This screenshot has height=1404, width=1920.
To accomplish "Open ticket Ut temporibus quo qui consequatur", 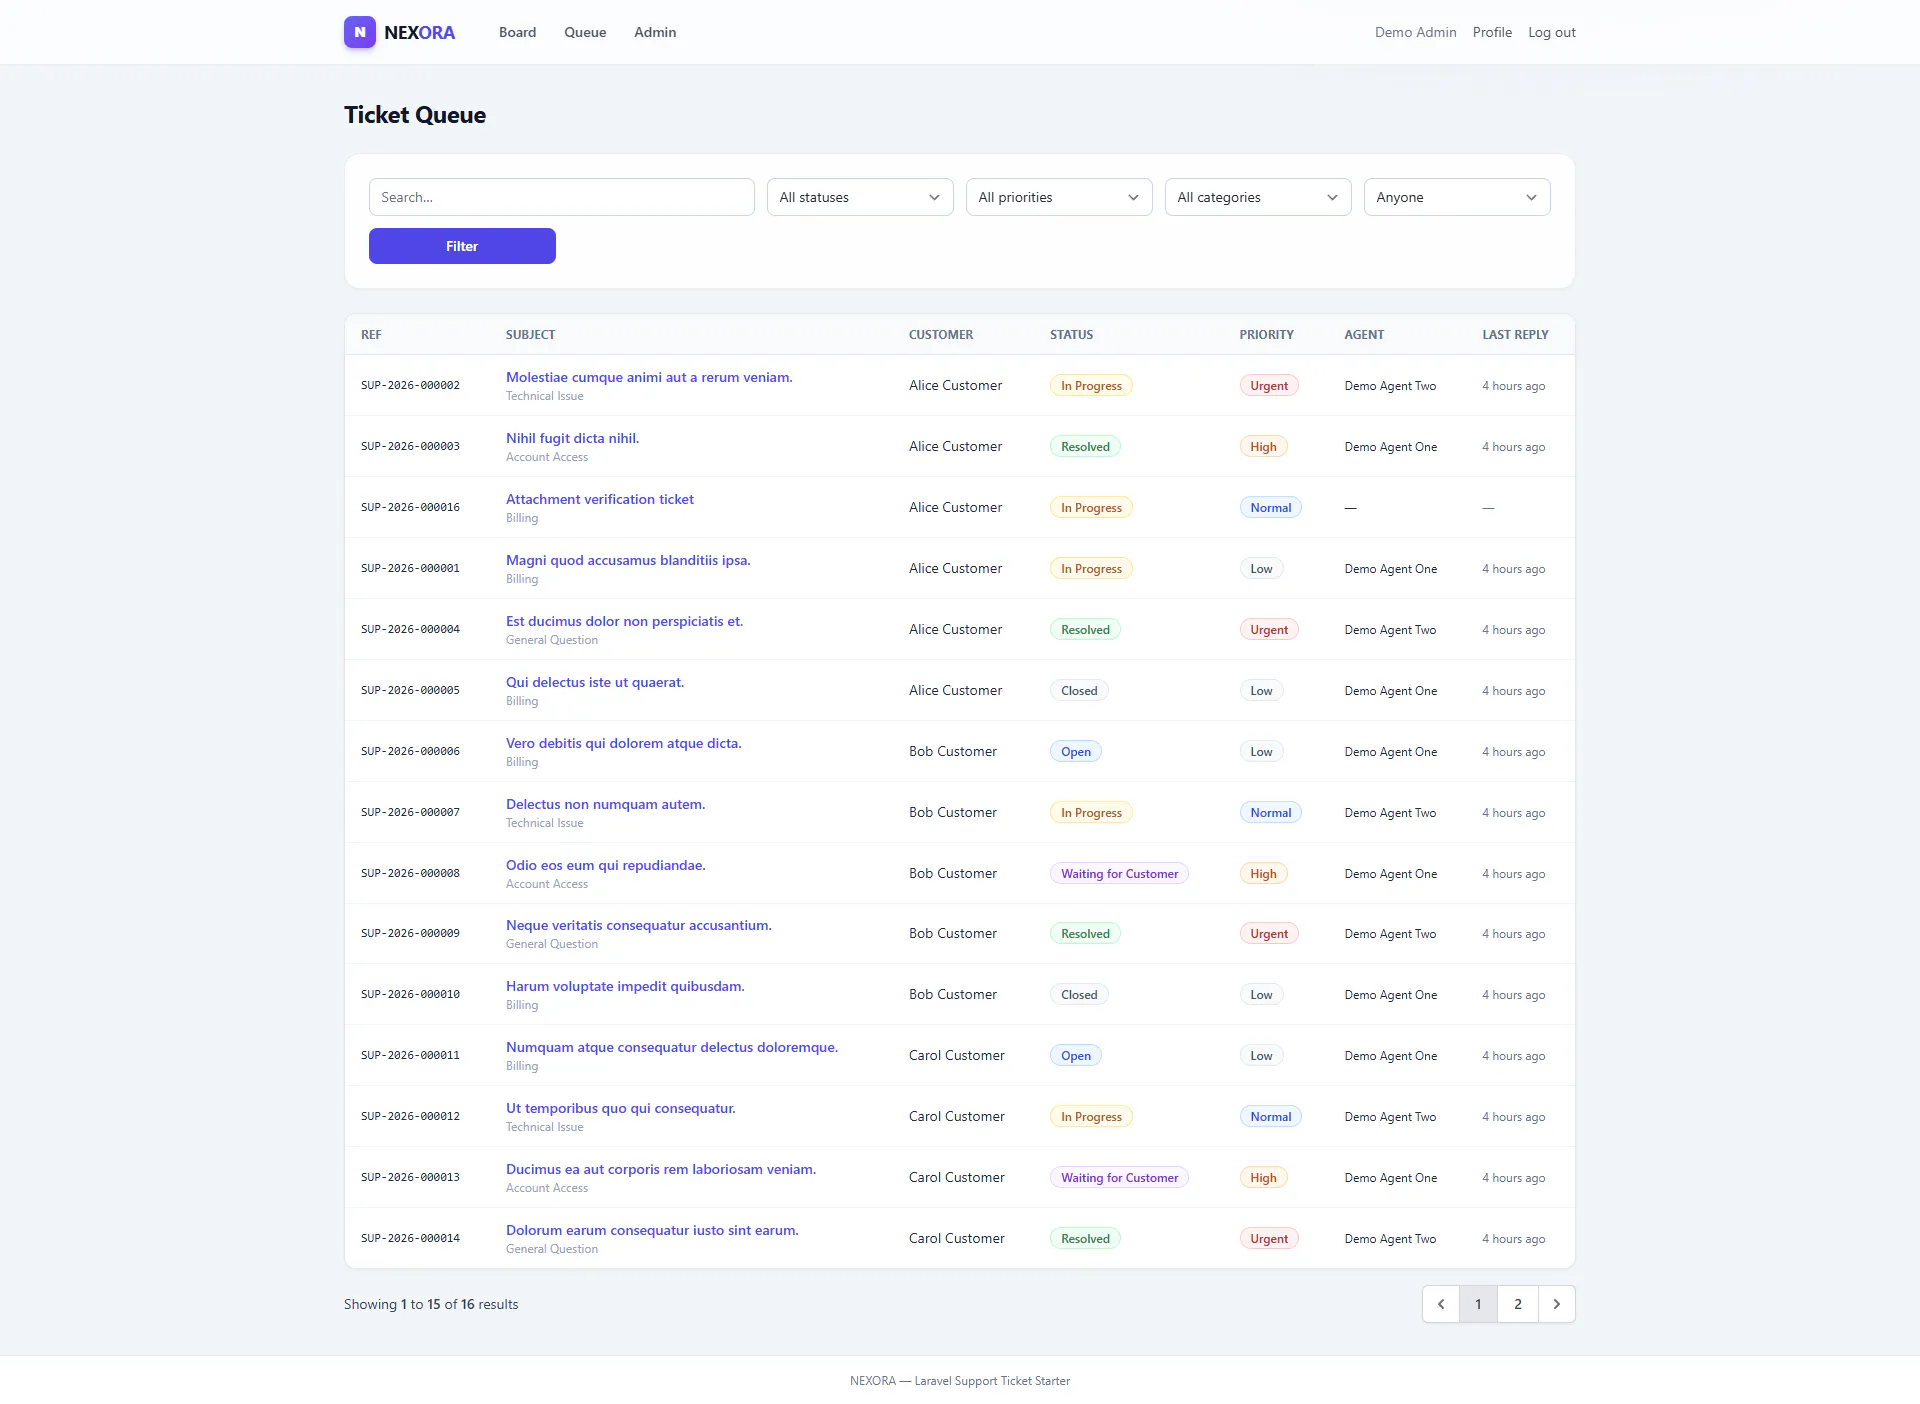I will tap(620, 1108).
